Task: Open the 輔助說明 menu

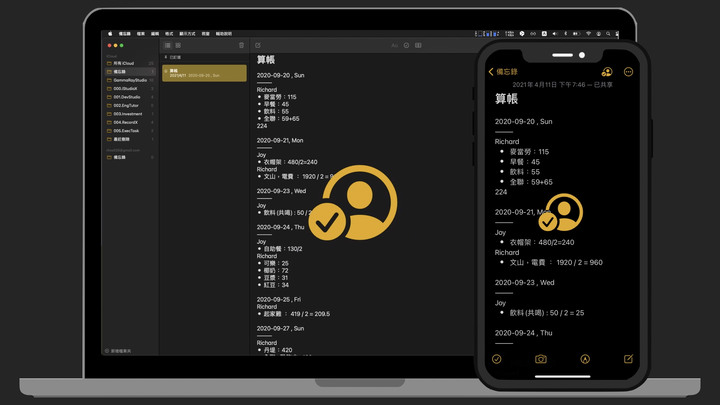Action: (224, 34)
